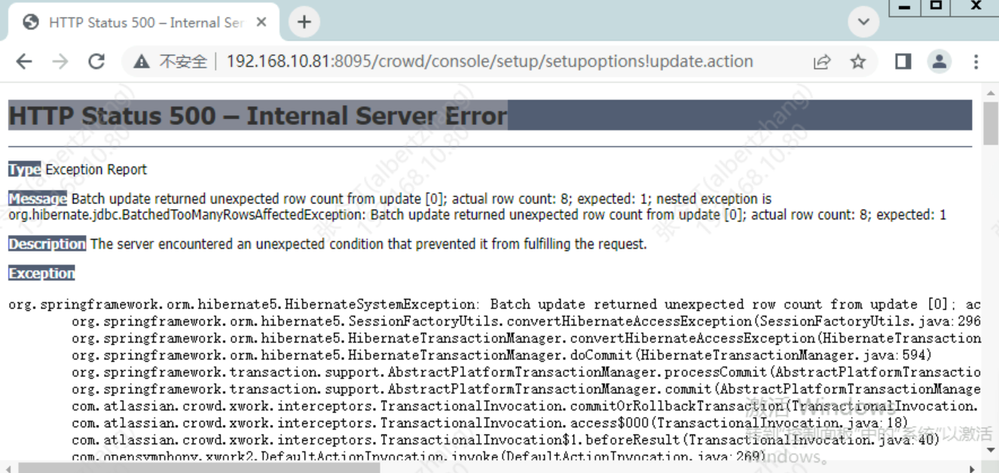Click the vertical scrollbar thumb

click(991, 123)
